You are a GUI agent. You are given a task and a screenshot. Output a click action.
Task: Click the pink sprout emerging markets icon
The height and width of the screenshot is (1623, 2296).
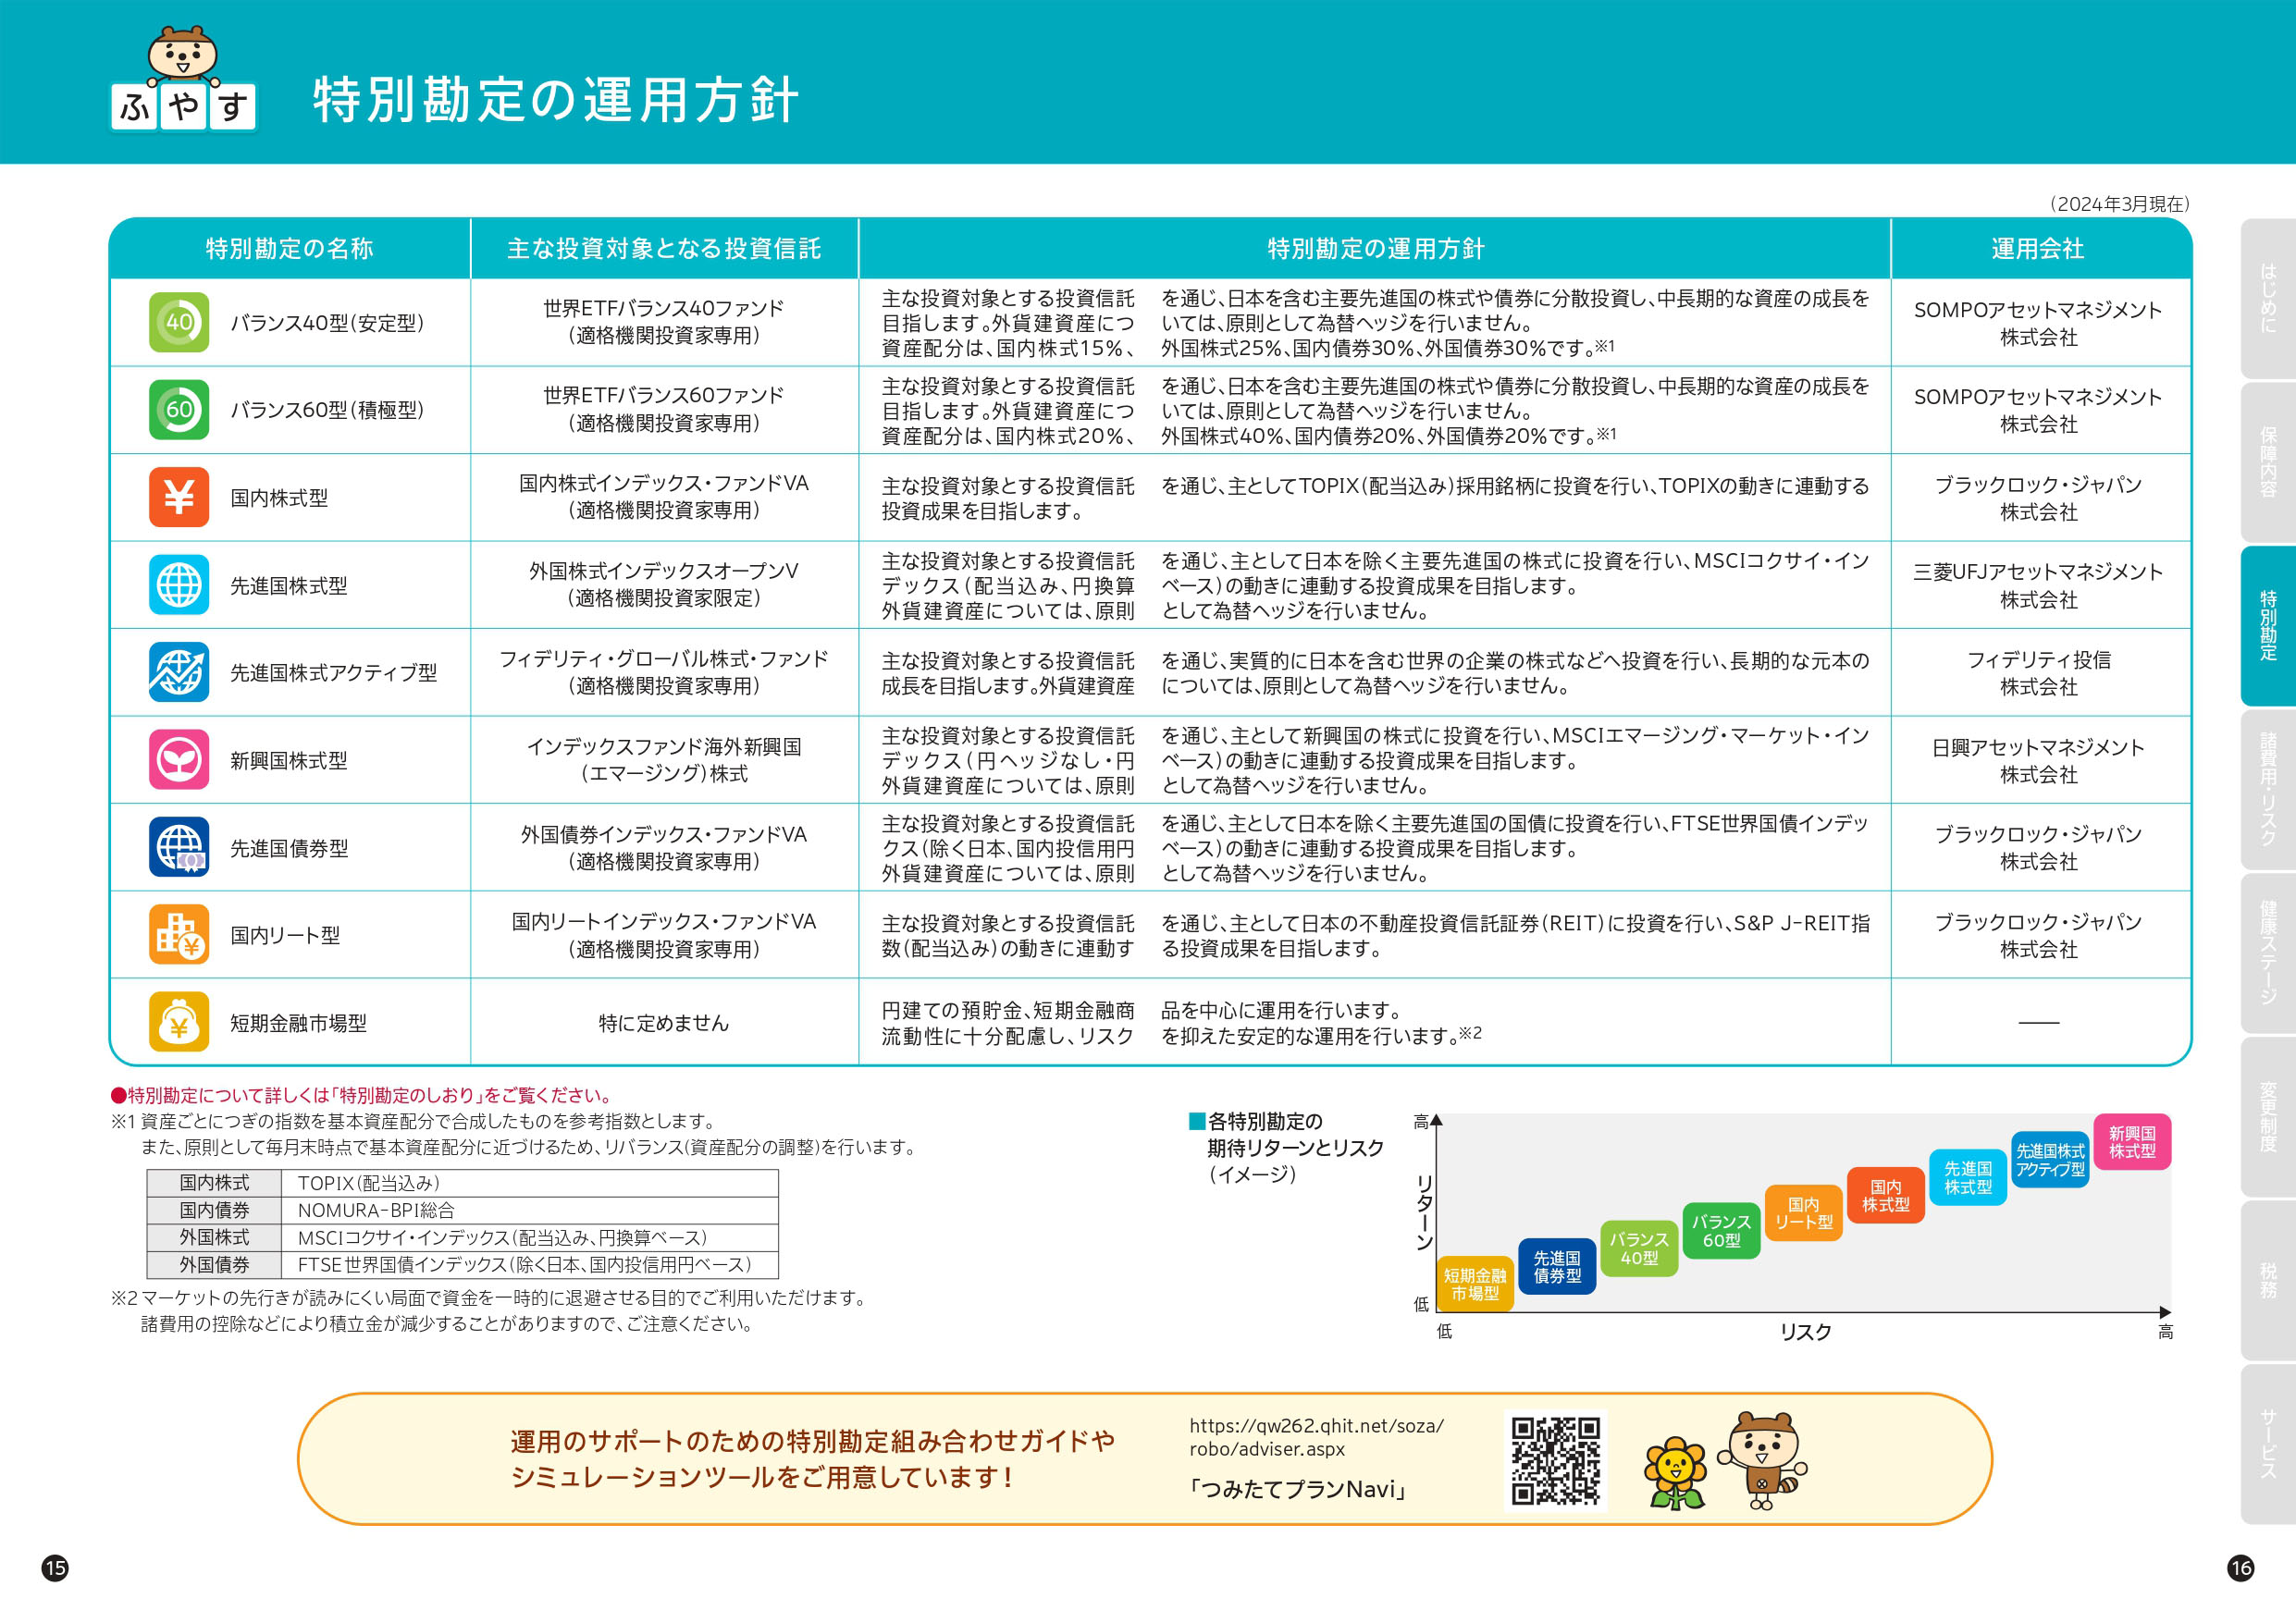click(x=179, y=760)
